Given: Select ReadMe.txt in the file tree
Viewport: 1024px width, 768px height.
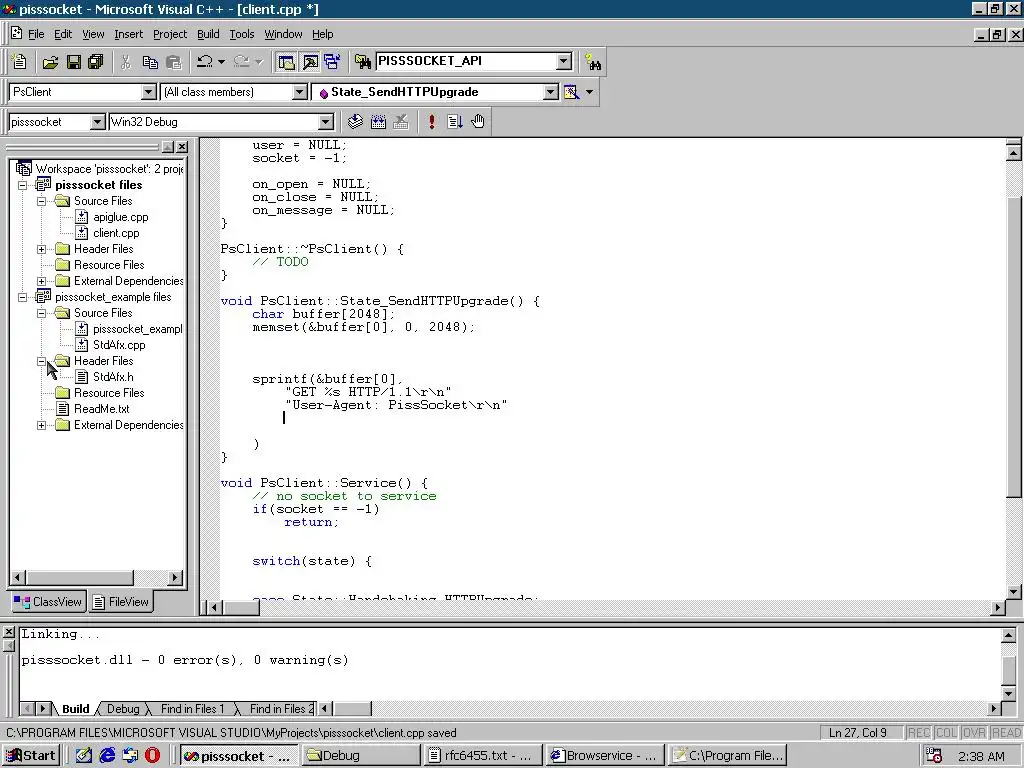Looking at the screenshot, I should pyautogui.click(x=101, y=409).
